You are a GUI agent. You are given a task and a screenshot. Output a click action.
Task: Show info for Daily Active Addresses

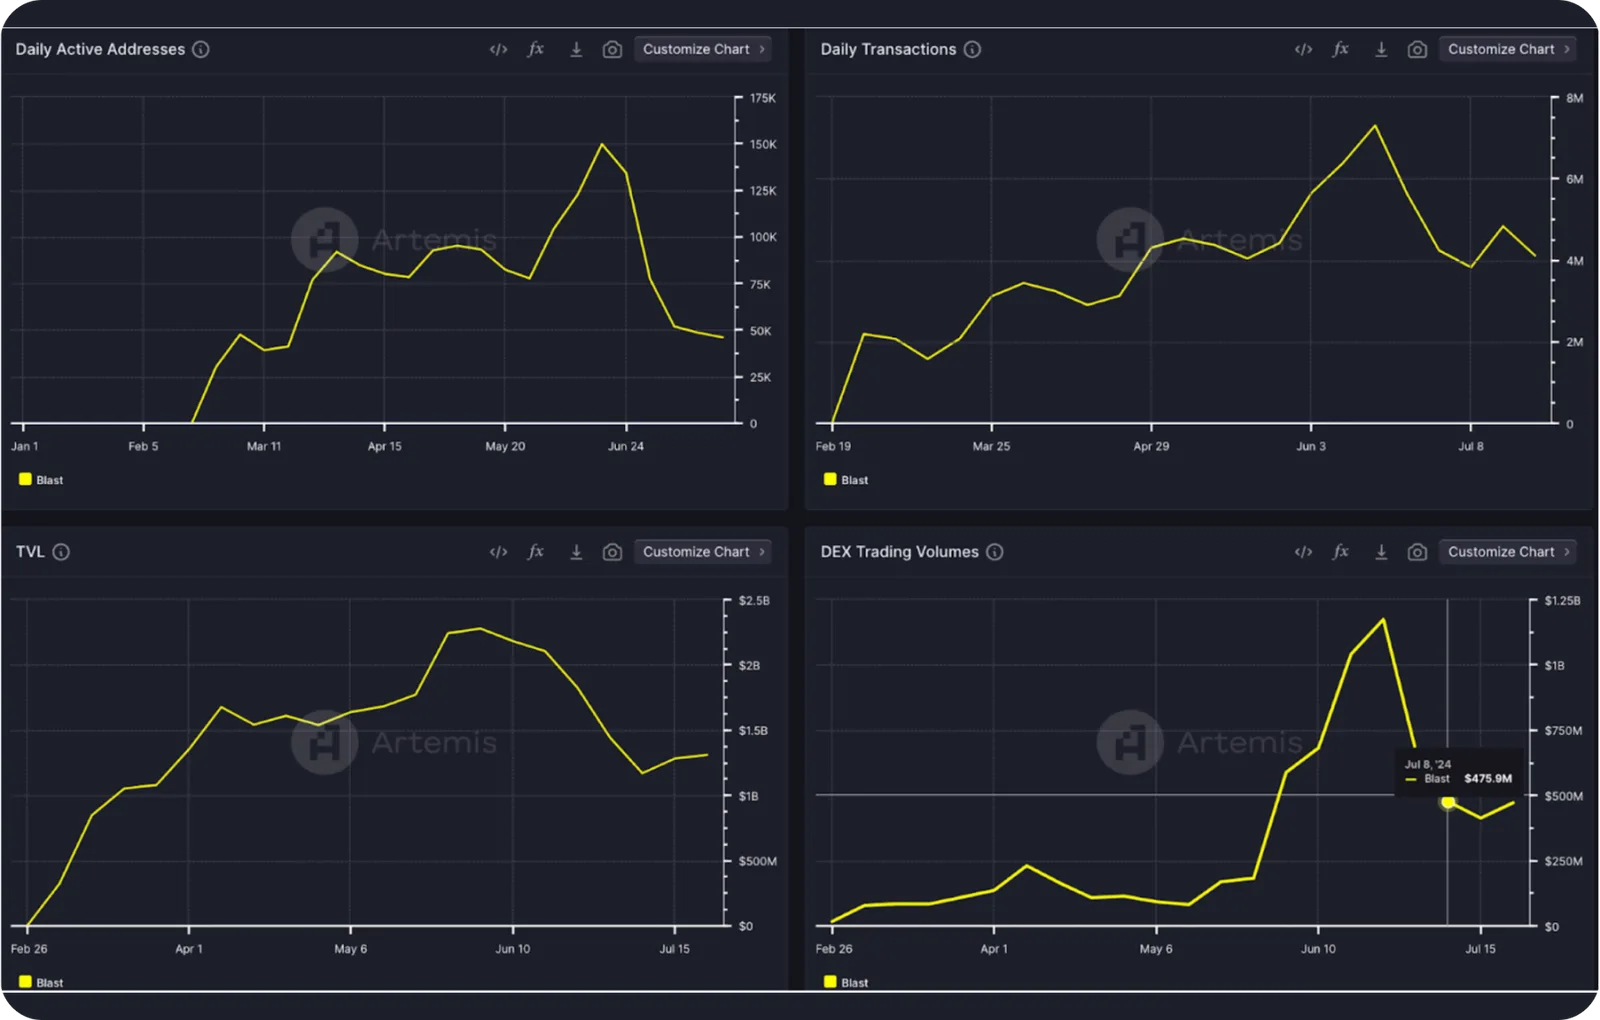pos(201,49)
